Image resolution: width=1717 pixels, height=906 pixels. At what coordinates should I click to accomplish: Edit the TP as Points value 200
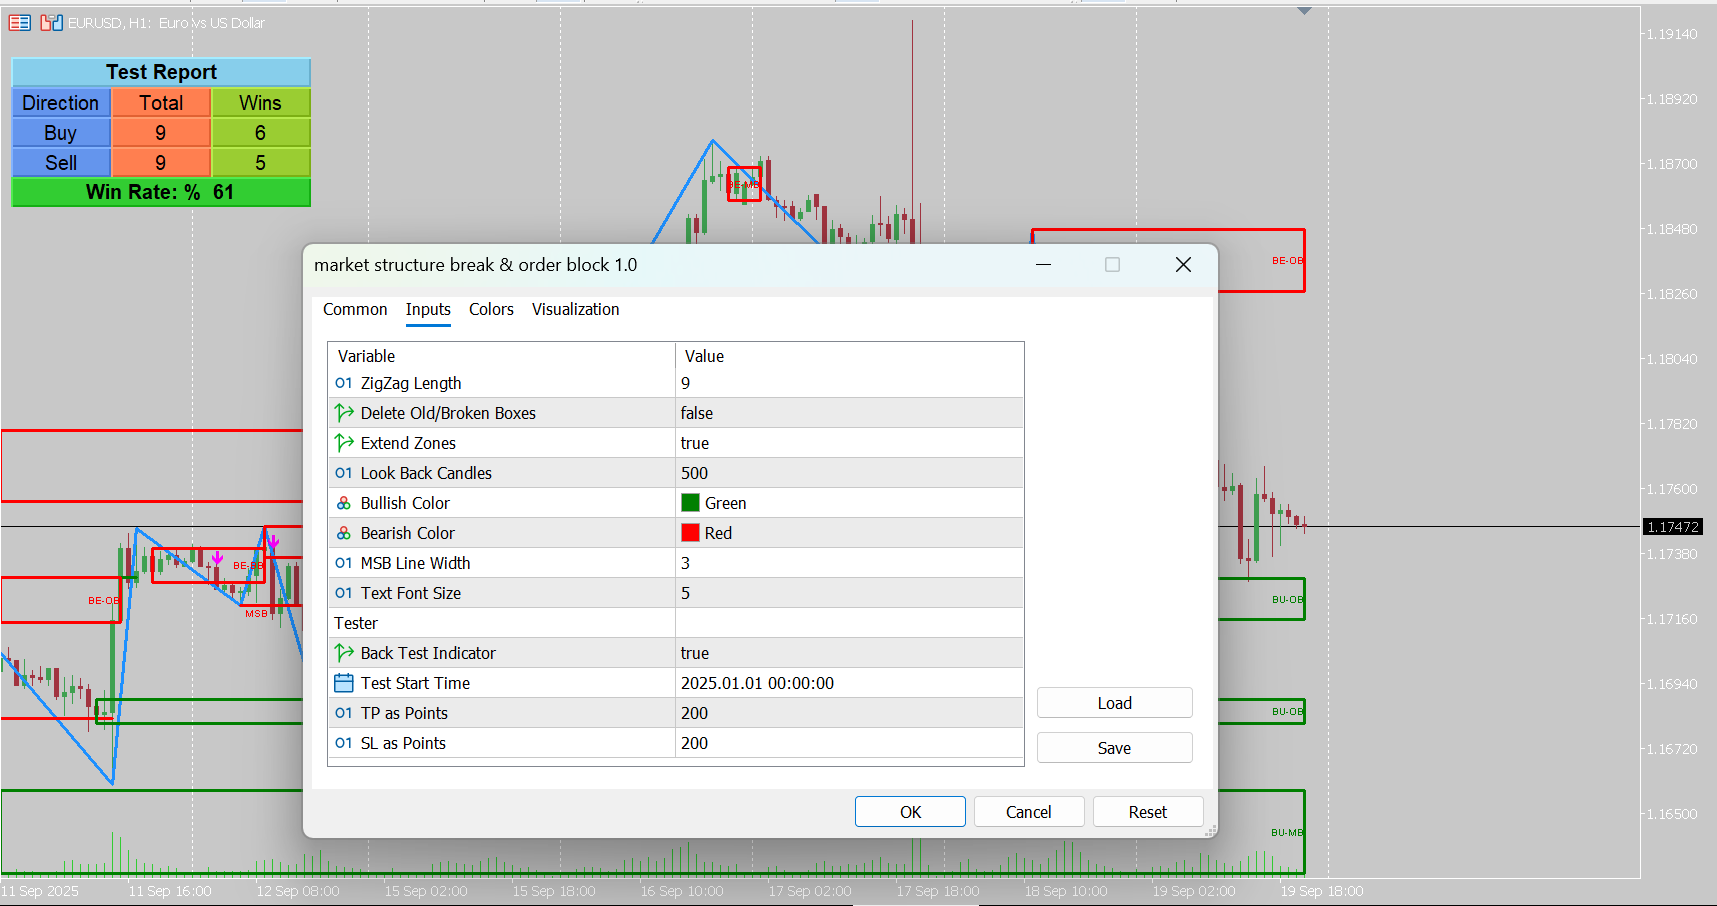[850, 713]
